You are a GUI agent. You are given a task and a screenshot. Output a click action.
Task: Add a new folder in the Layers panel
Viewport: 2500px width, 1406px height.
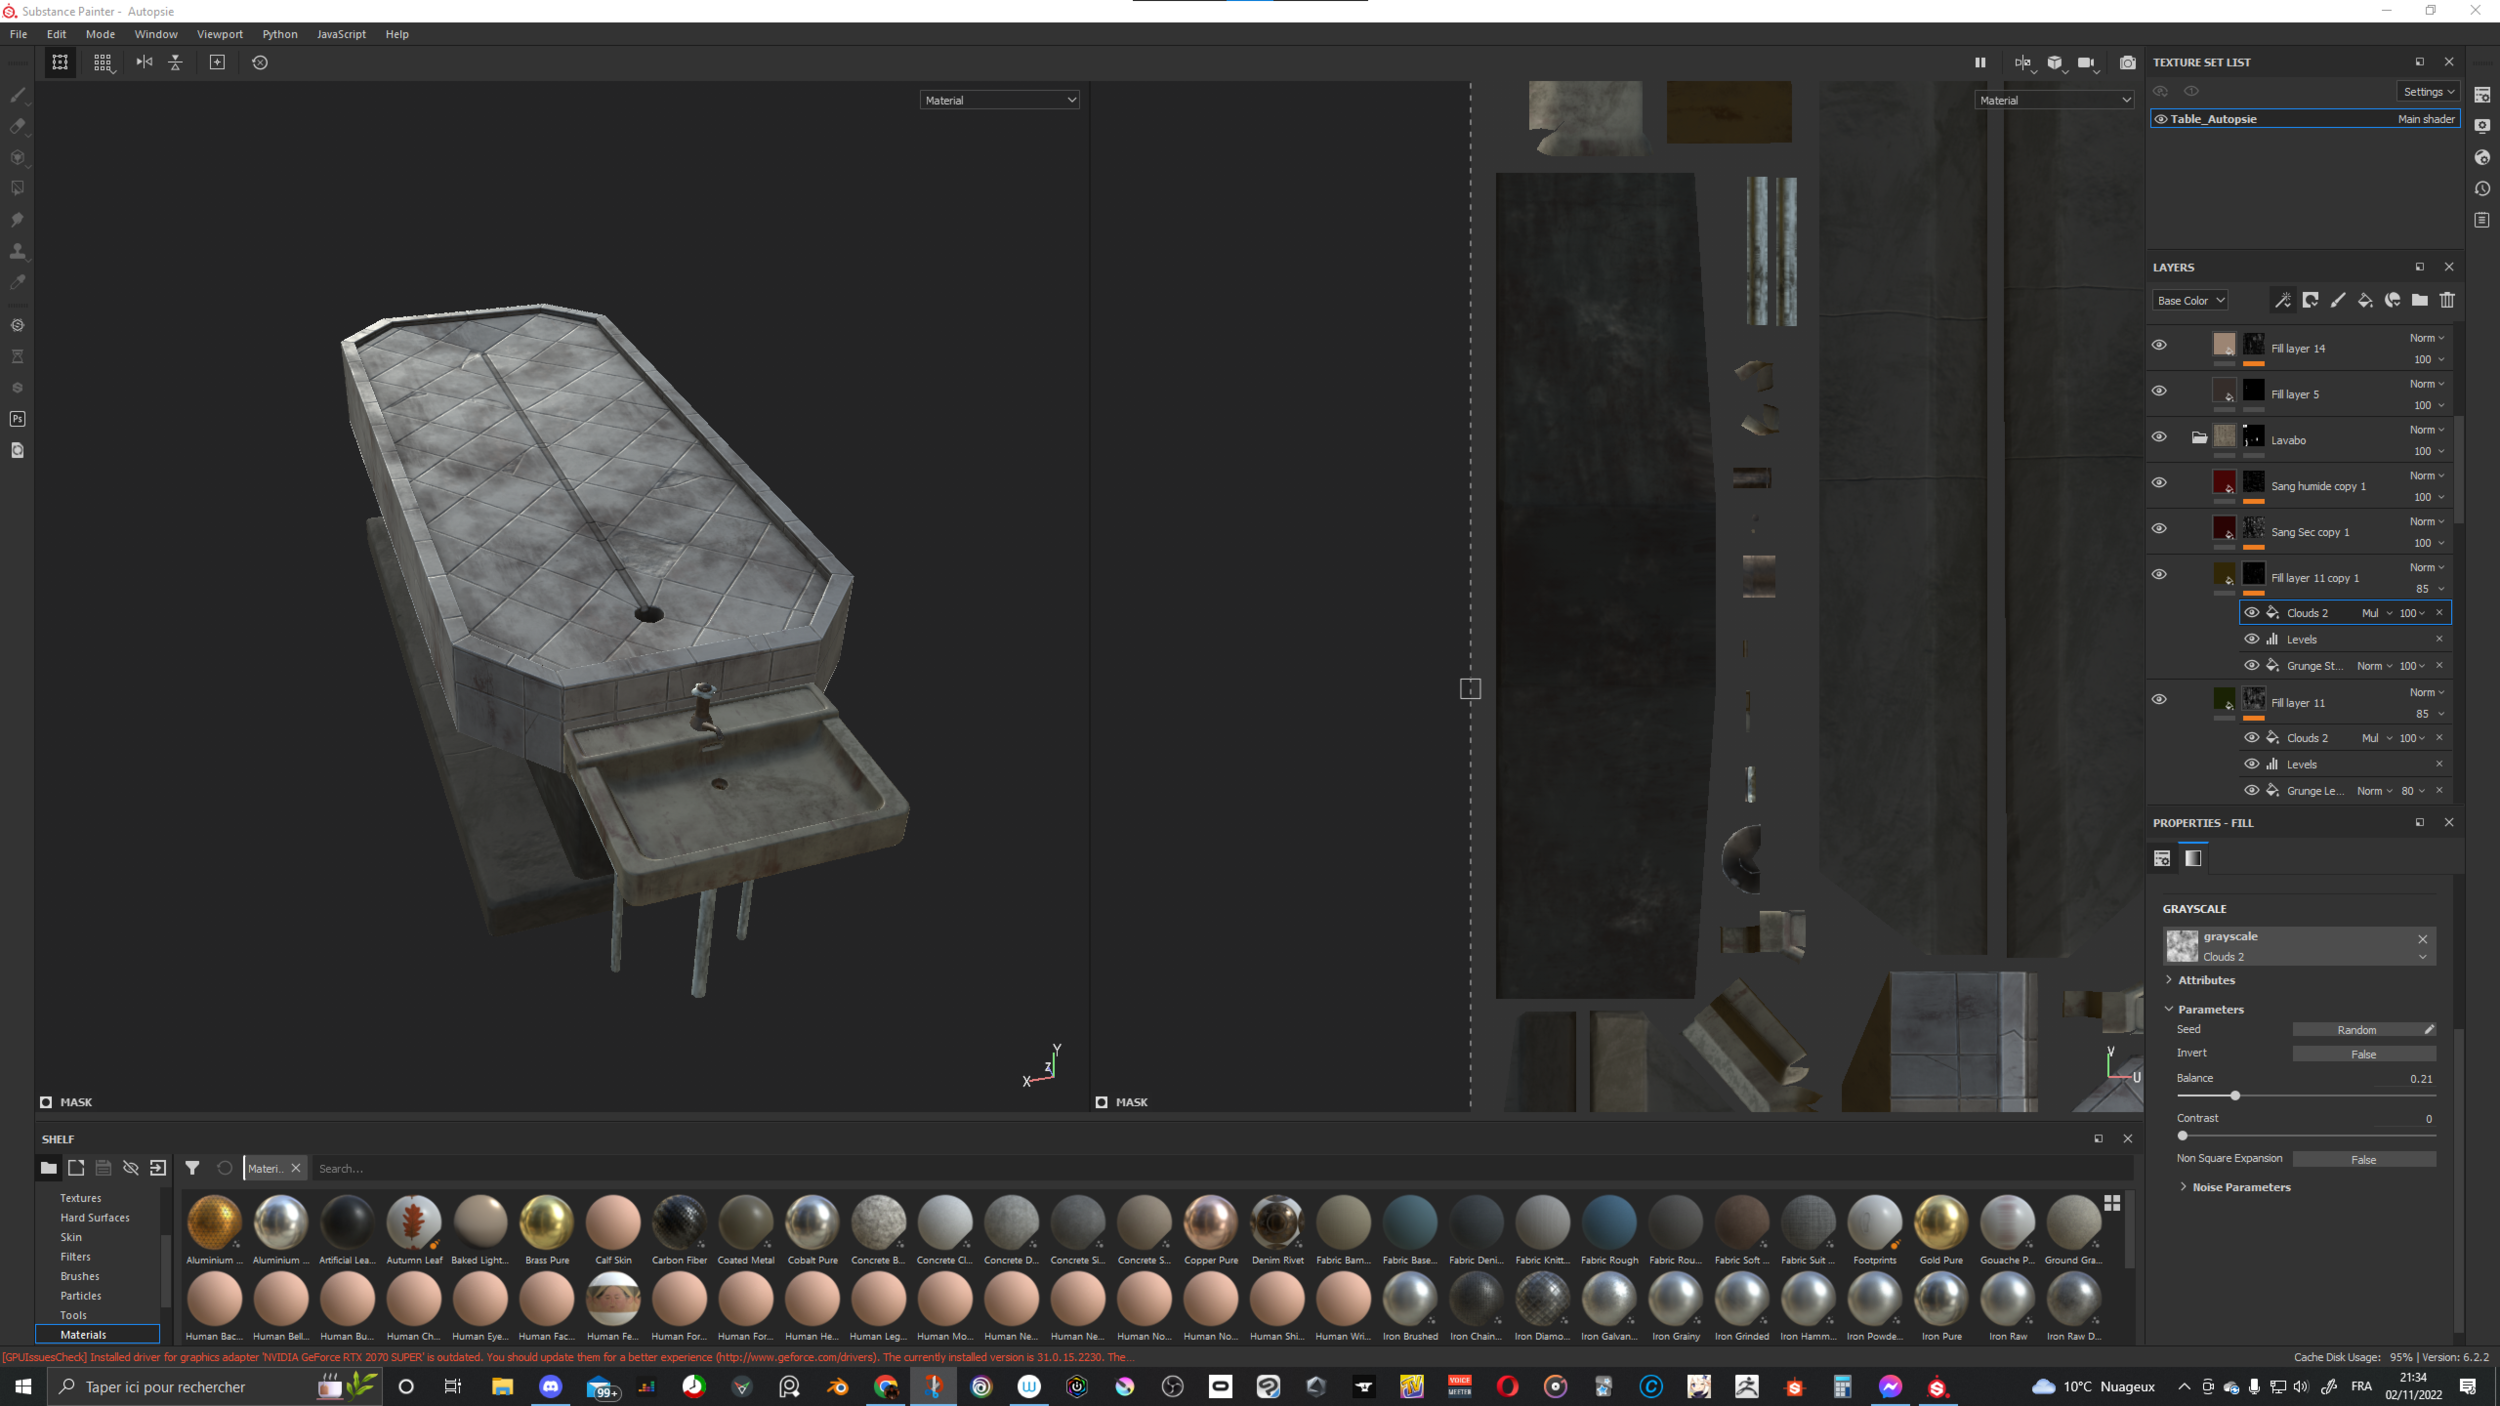(x=2420, y=300)
